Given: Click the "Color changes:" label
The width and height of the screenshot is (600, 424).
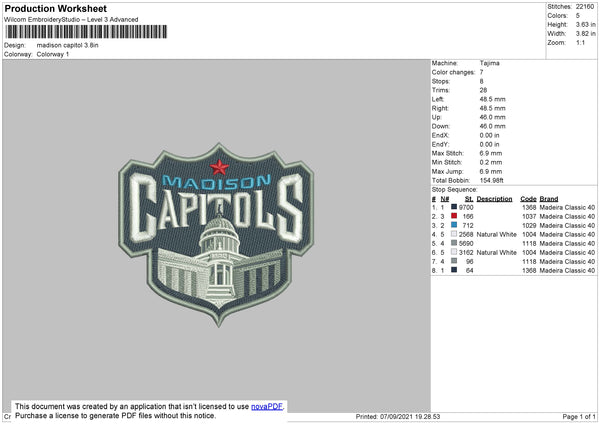Looking at the screenshot, I should 453,72.
